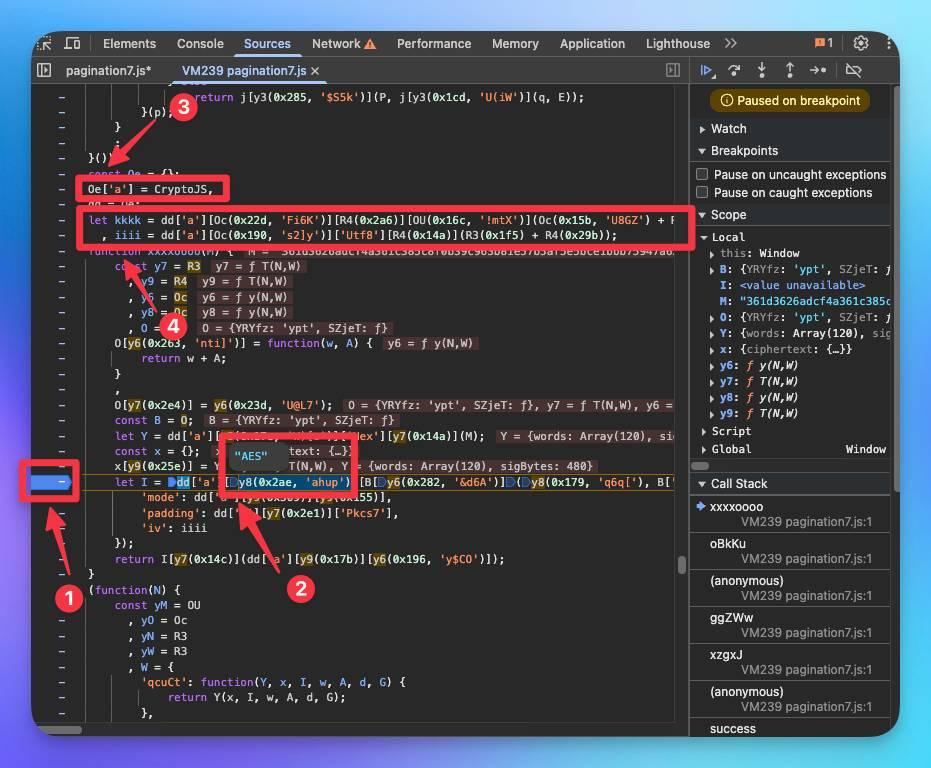Viewport: 931px width, 768px height.
Task: Step into next function call
Action: click(x=762, y=71)
